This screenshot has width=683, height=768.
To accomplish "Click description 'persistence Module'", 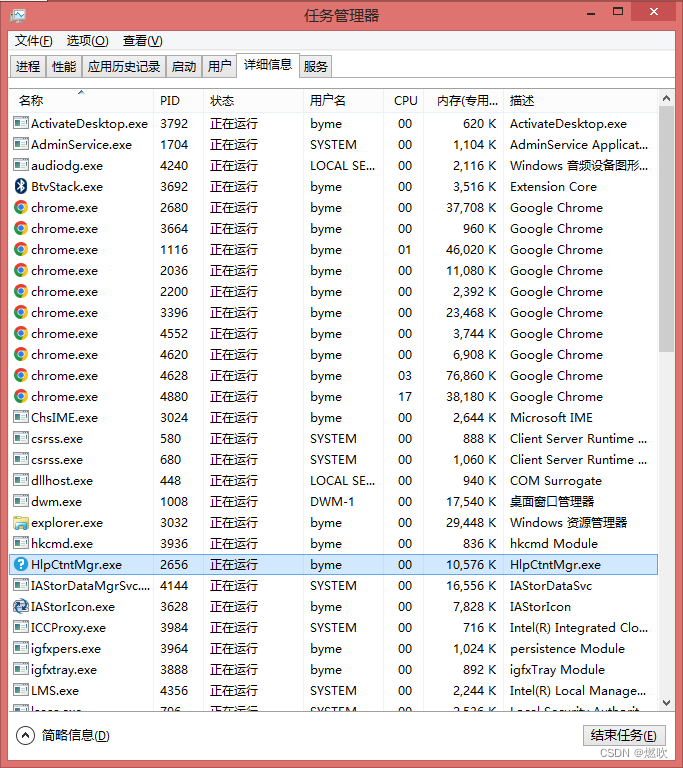I will point(567,648).
